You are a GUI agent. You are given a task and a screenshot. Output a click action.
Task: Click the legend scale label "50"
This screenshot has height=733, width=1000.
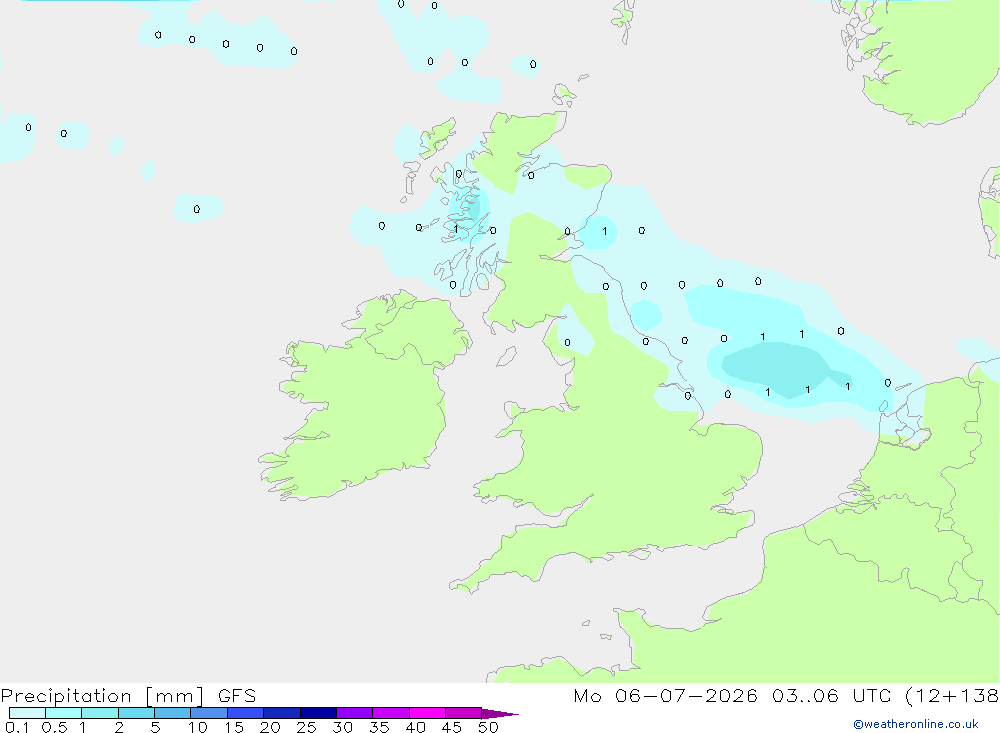pos(488,727)
